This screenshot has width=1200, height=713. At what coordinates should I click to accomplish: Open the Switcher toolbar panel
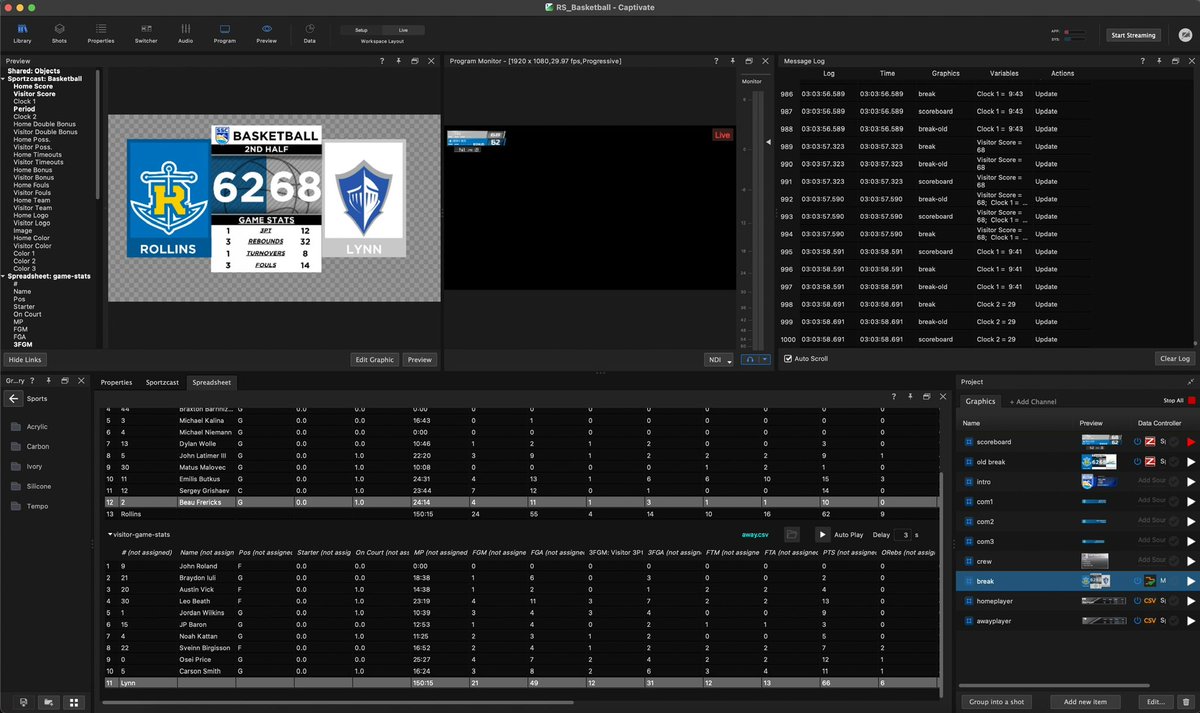(146, 34)
